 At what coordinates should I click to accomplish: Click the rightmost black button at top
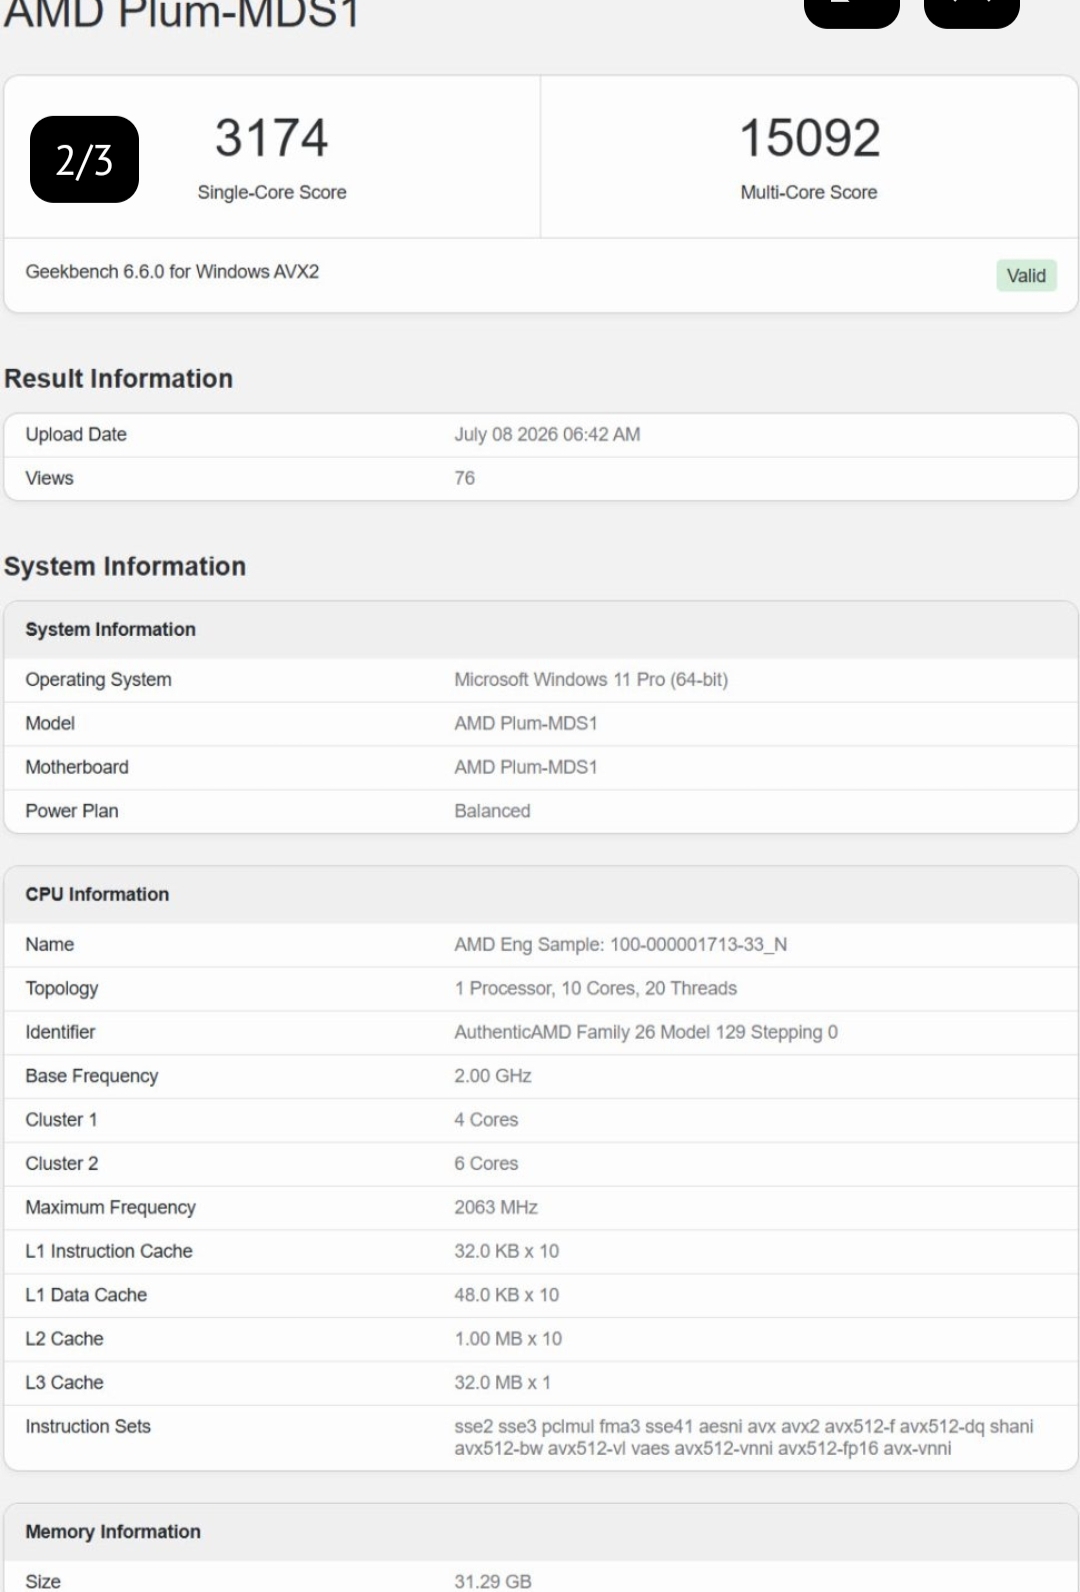972,10
